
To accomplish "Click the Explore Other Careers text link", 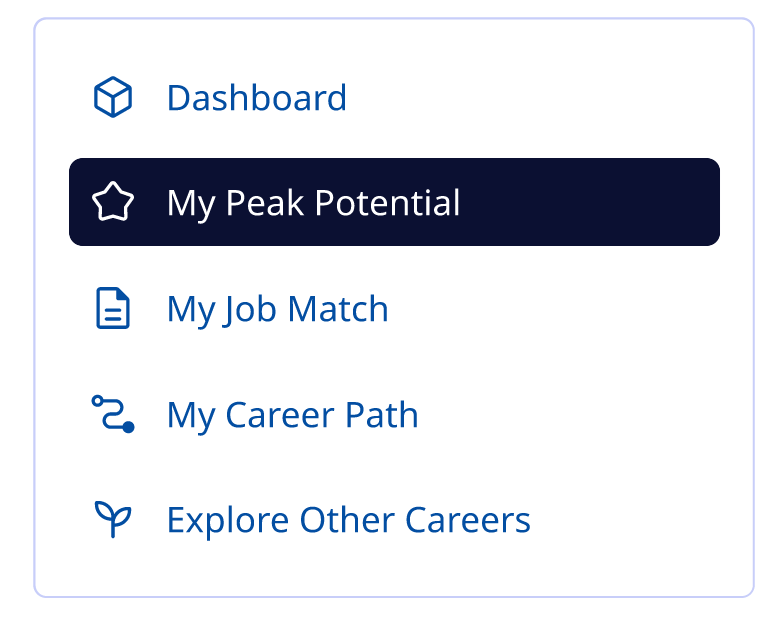I will tap(348, 520).
